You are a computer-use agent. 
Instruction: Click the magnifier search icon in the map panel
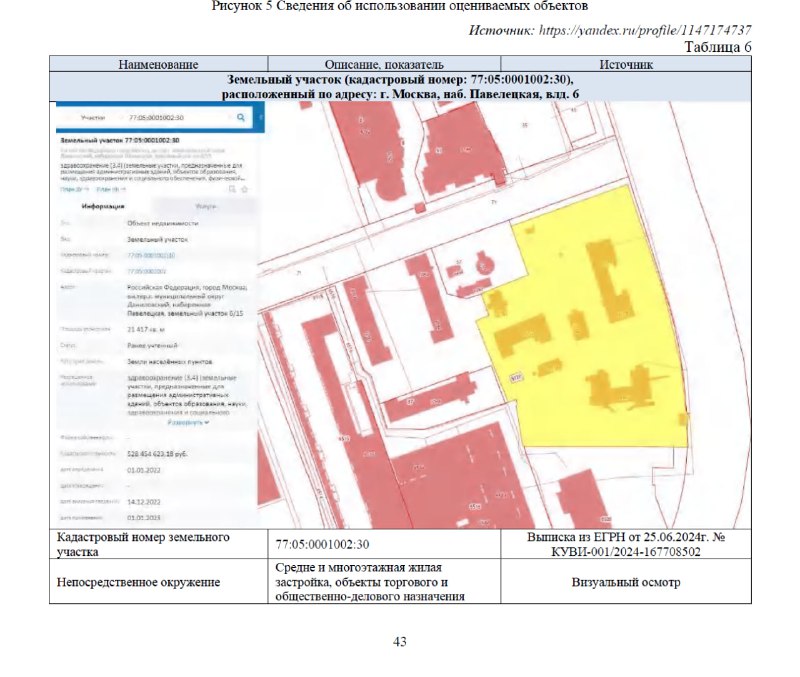241,117
